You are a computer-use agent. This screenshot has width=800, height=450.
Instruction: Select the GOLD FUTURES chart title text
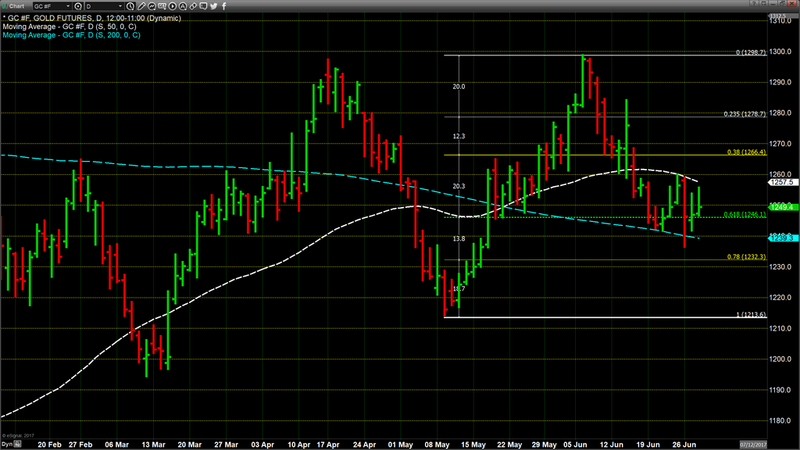pyautogui.click(x=91, y=18)
